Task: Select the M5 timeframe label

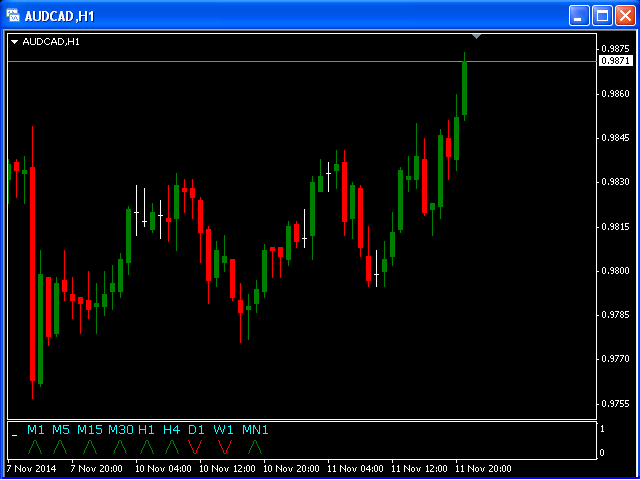Action: click(62, 430)
